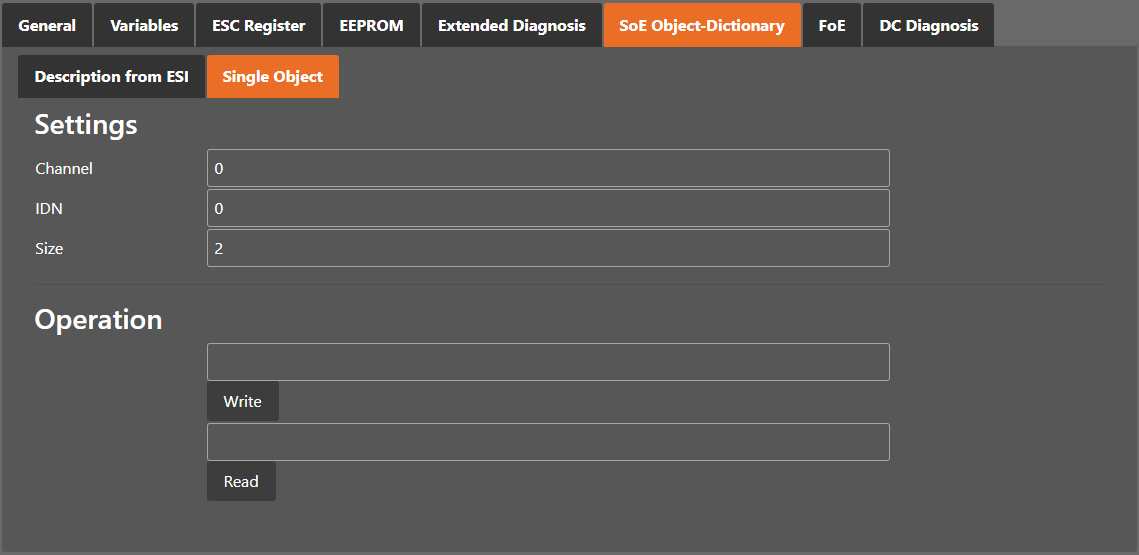
Task: Focus the IDN input field
Action: pos(548,208)
